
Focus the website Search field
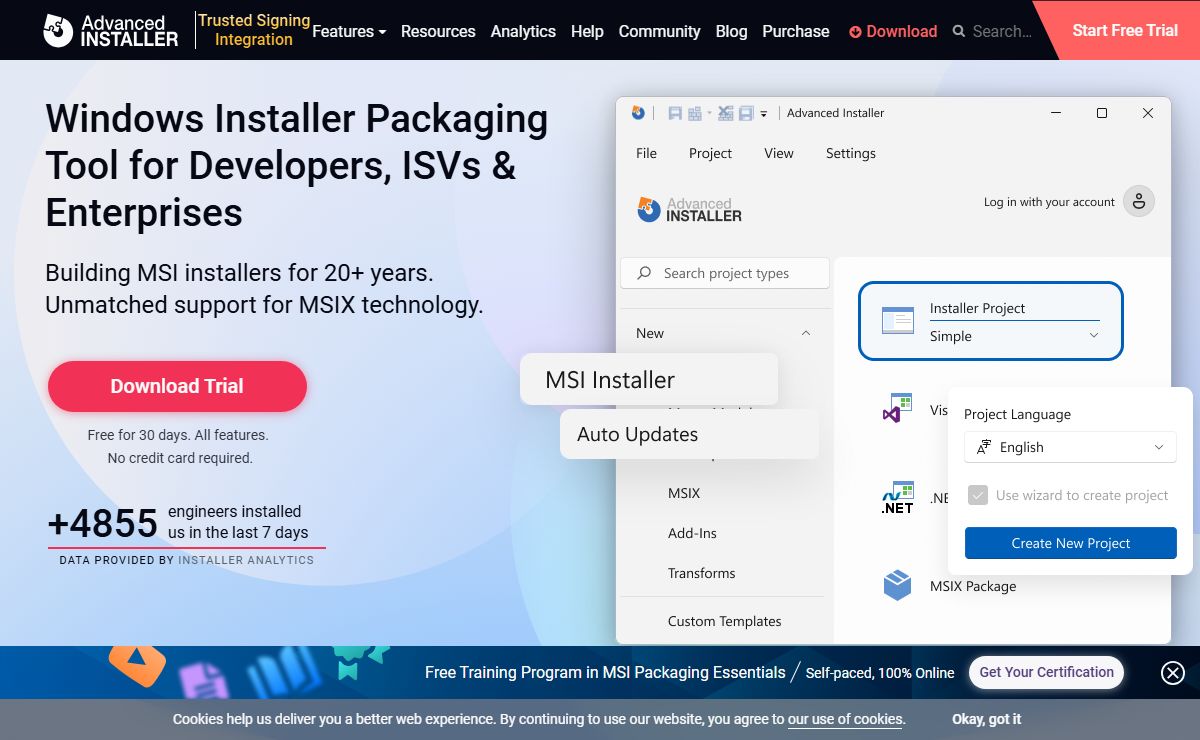[x=1001, y=31]
